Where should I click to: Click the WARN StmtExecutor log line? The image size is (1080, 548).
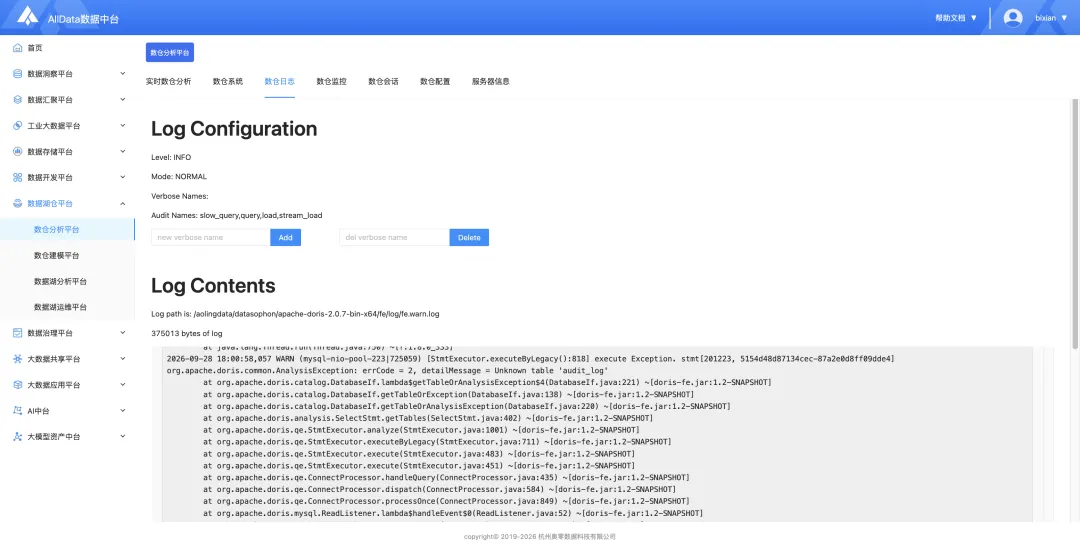pos(530,359)
